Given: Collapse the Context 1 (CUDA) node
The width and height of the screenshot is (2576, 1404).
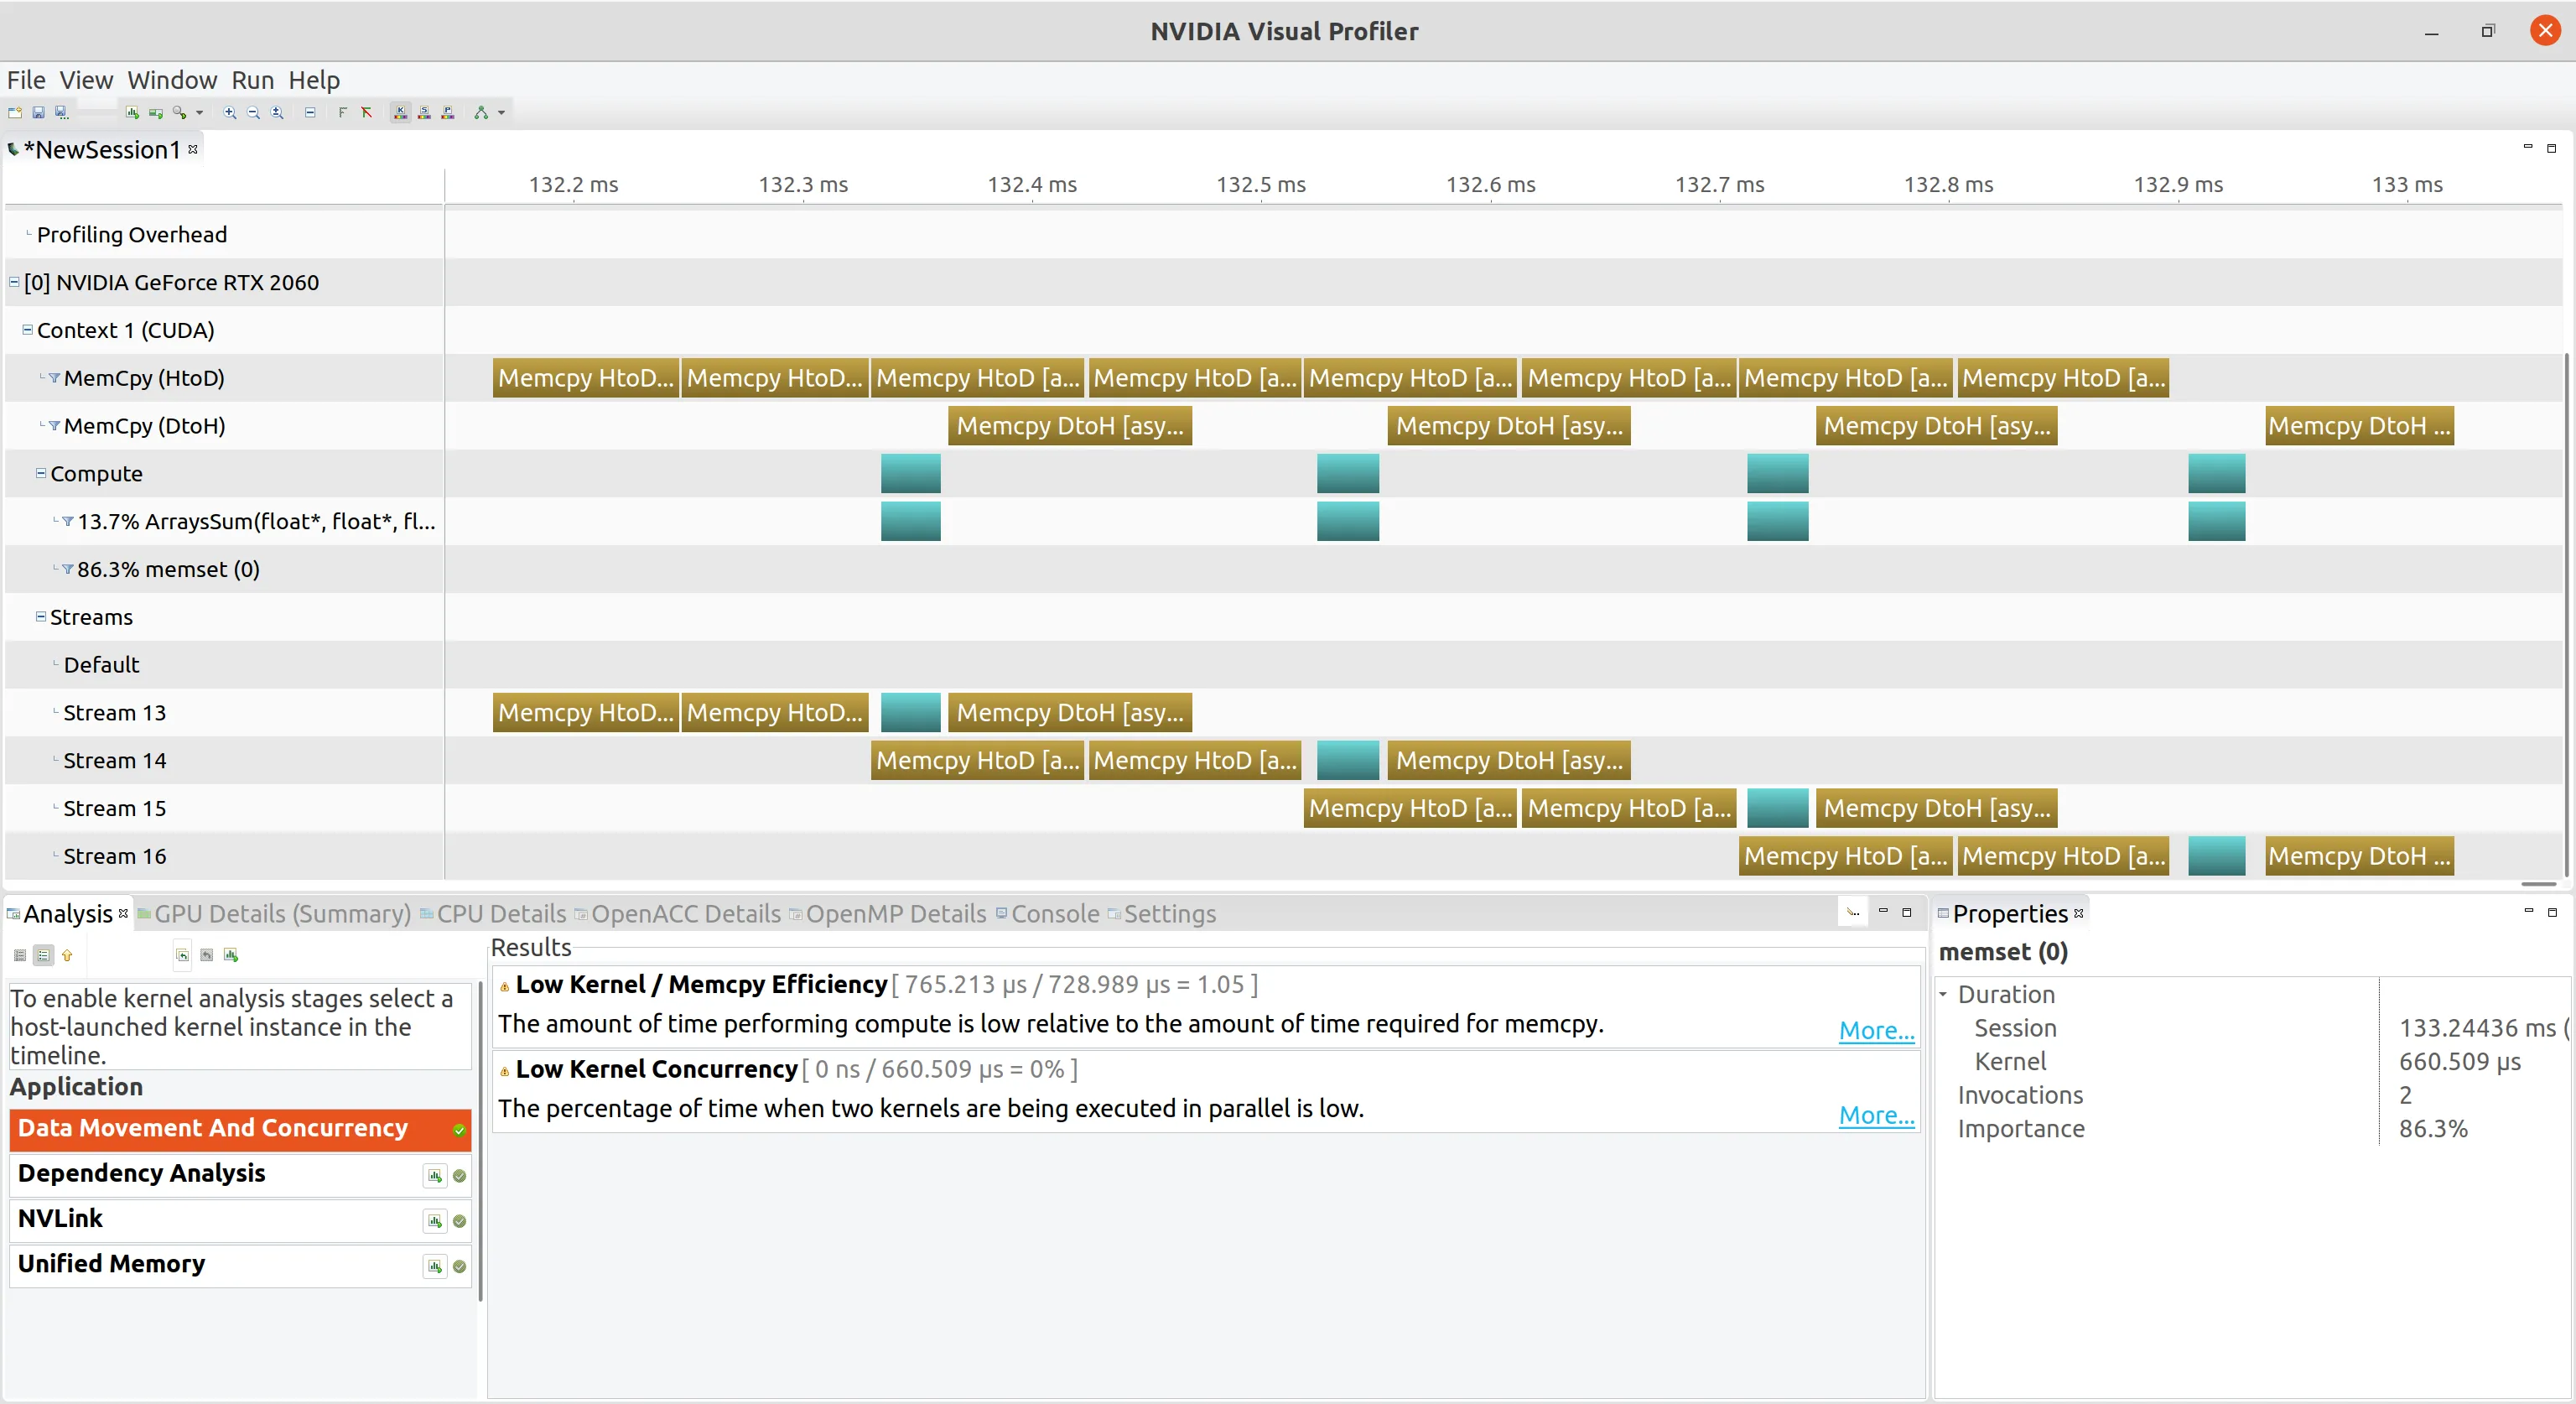Looking at the screenshot, I should 27,330.
